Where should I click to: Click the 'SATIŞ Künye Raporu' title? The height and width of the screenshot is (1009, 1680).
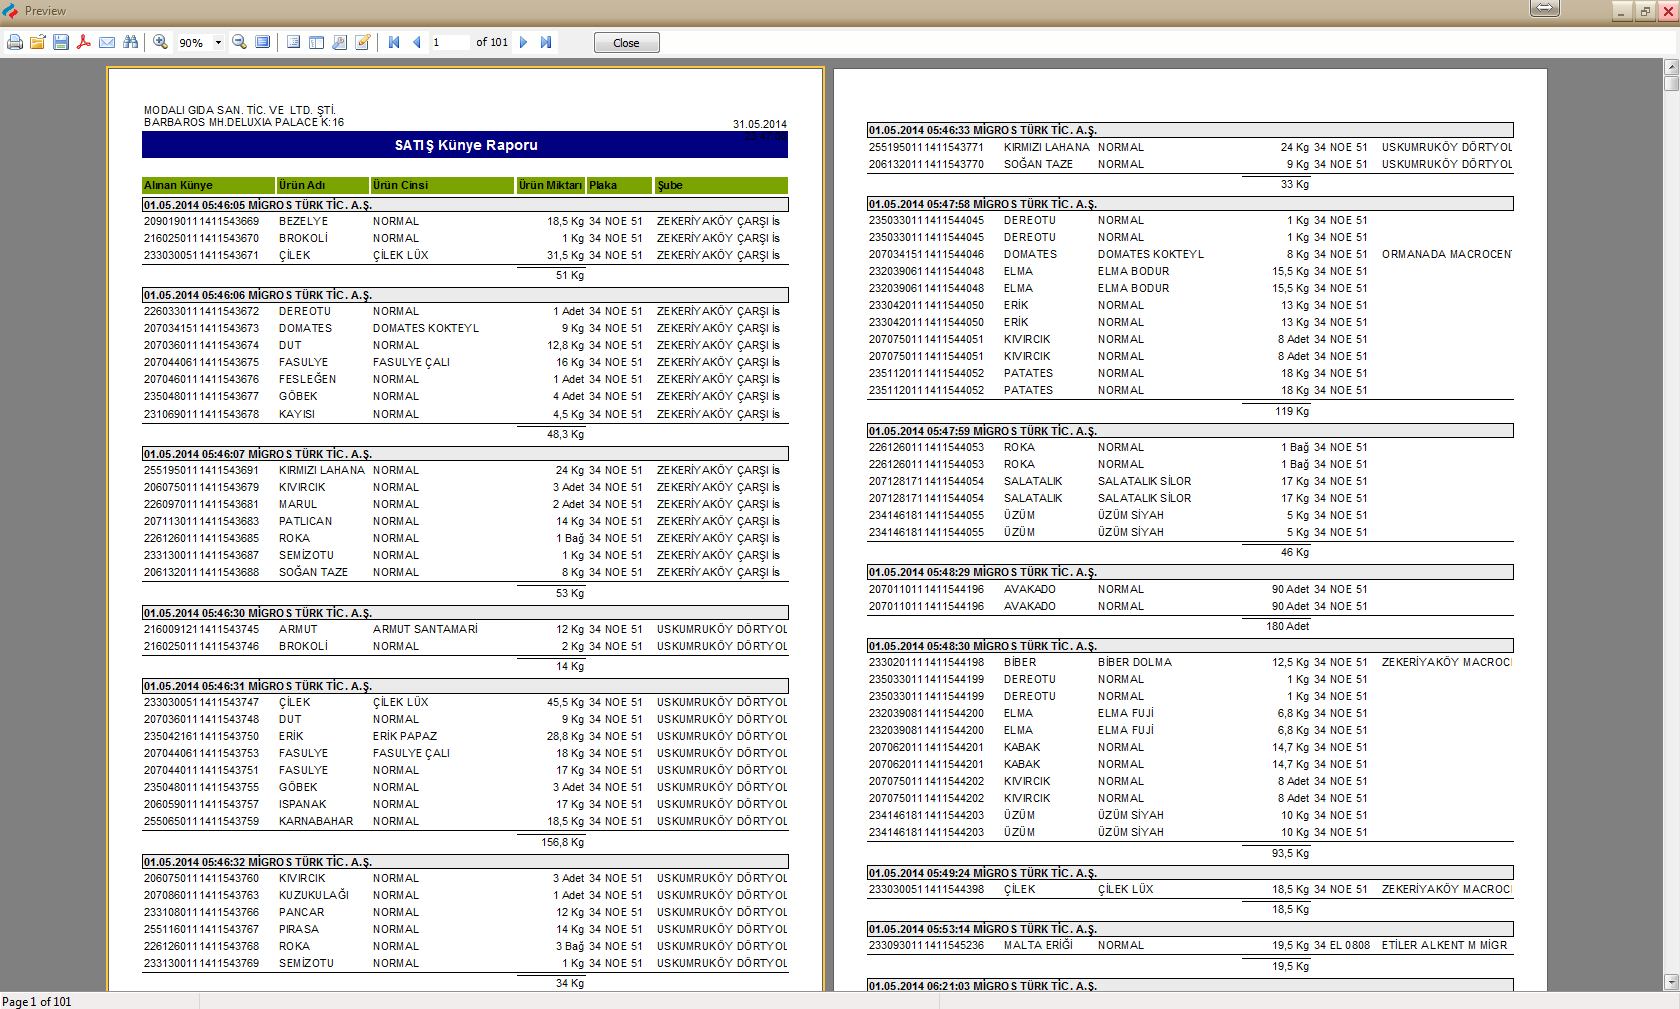coord(466,145)
